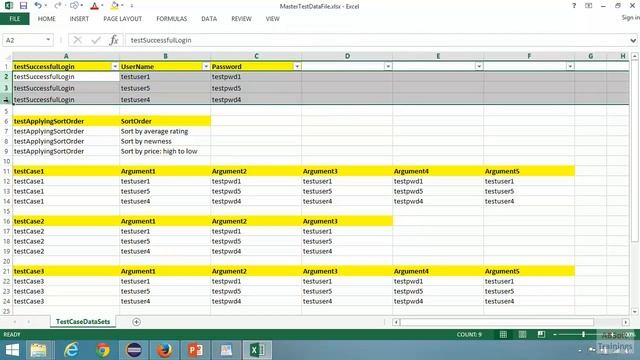640x360 pixels.
Task: Launch Internet Explorer from taskbar
Action: (x=71, y=350)
